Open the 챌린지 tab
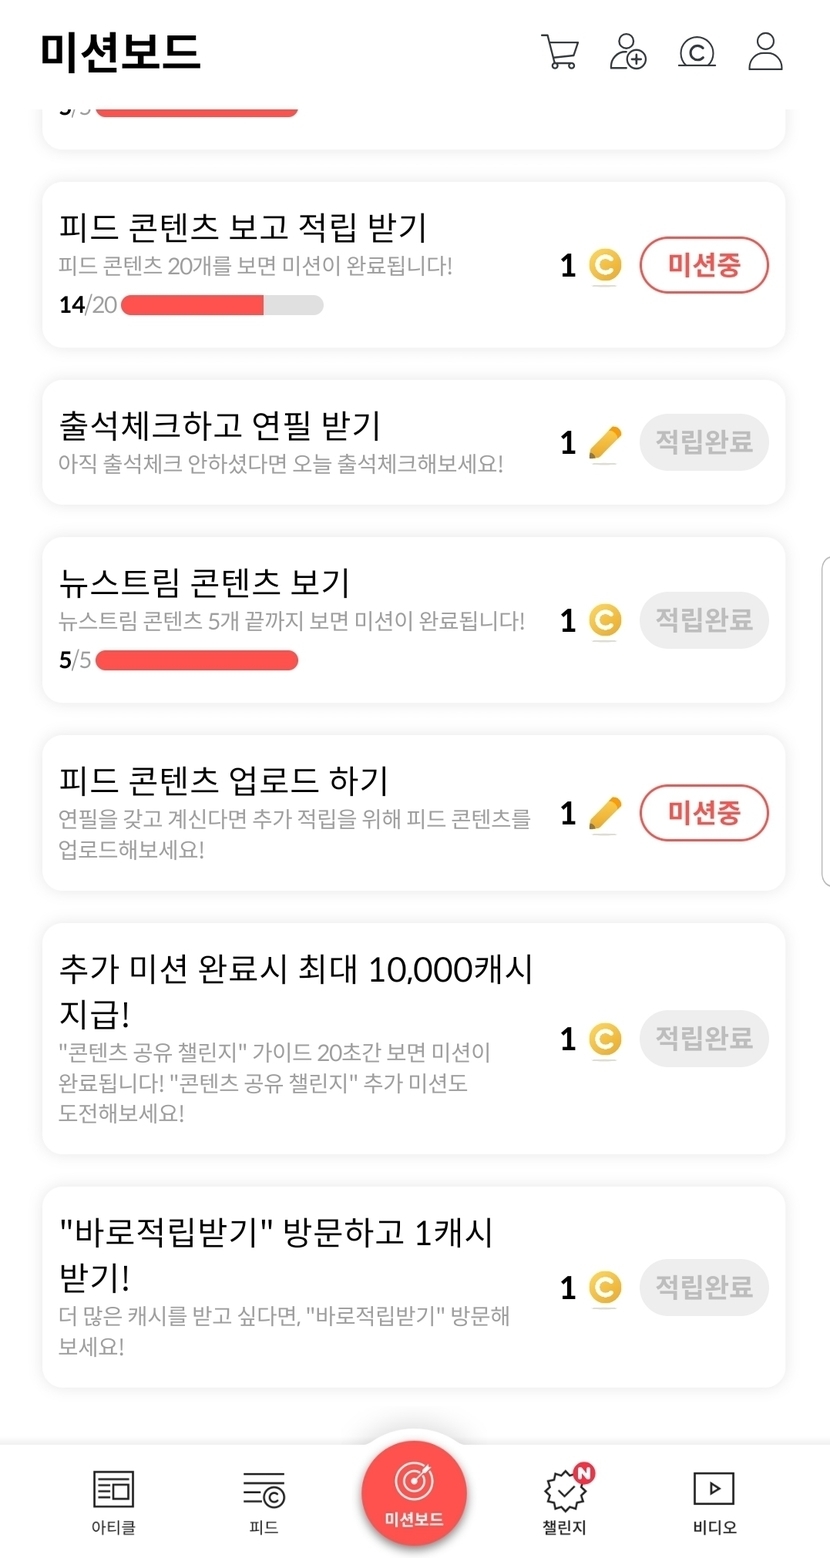Image resolution: width=830 pixels, height=1558 pixels. click(564, 1502)
